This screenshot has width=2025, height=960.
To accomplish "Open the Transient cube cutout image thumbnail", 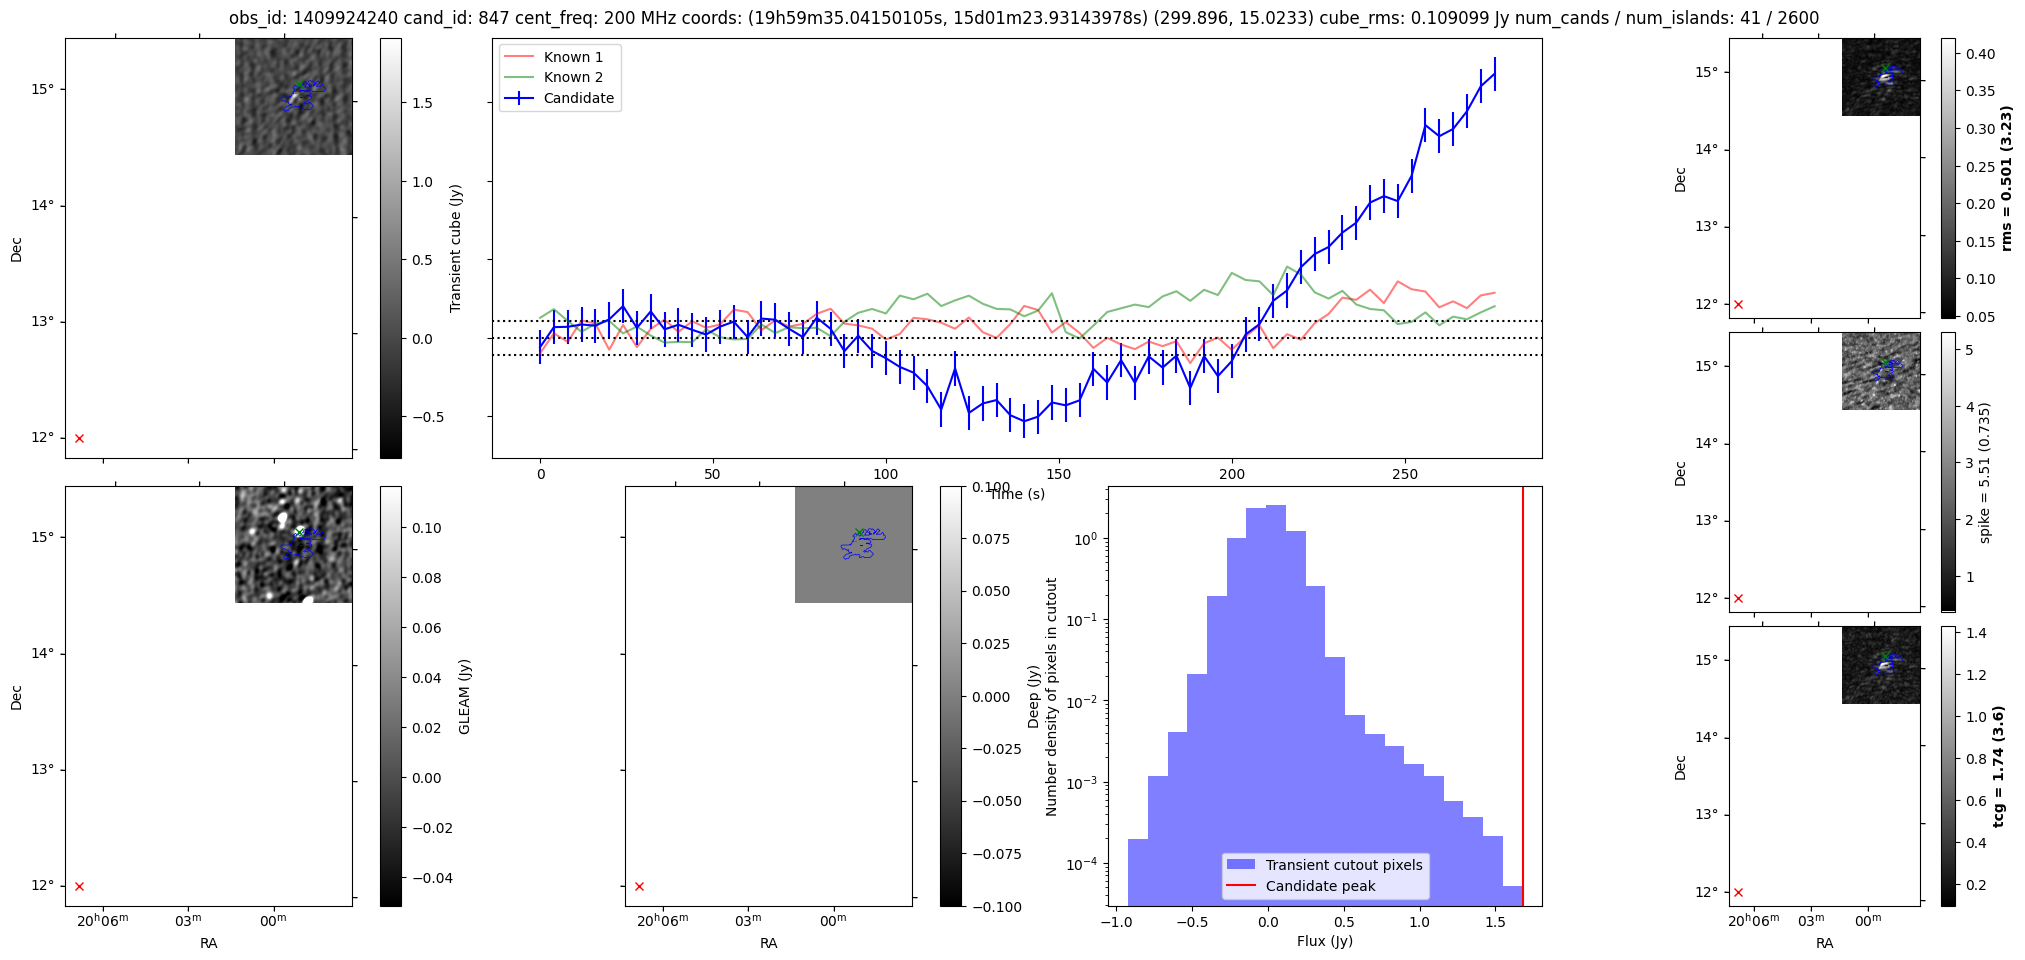I will 294,97.
